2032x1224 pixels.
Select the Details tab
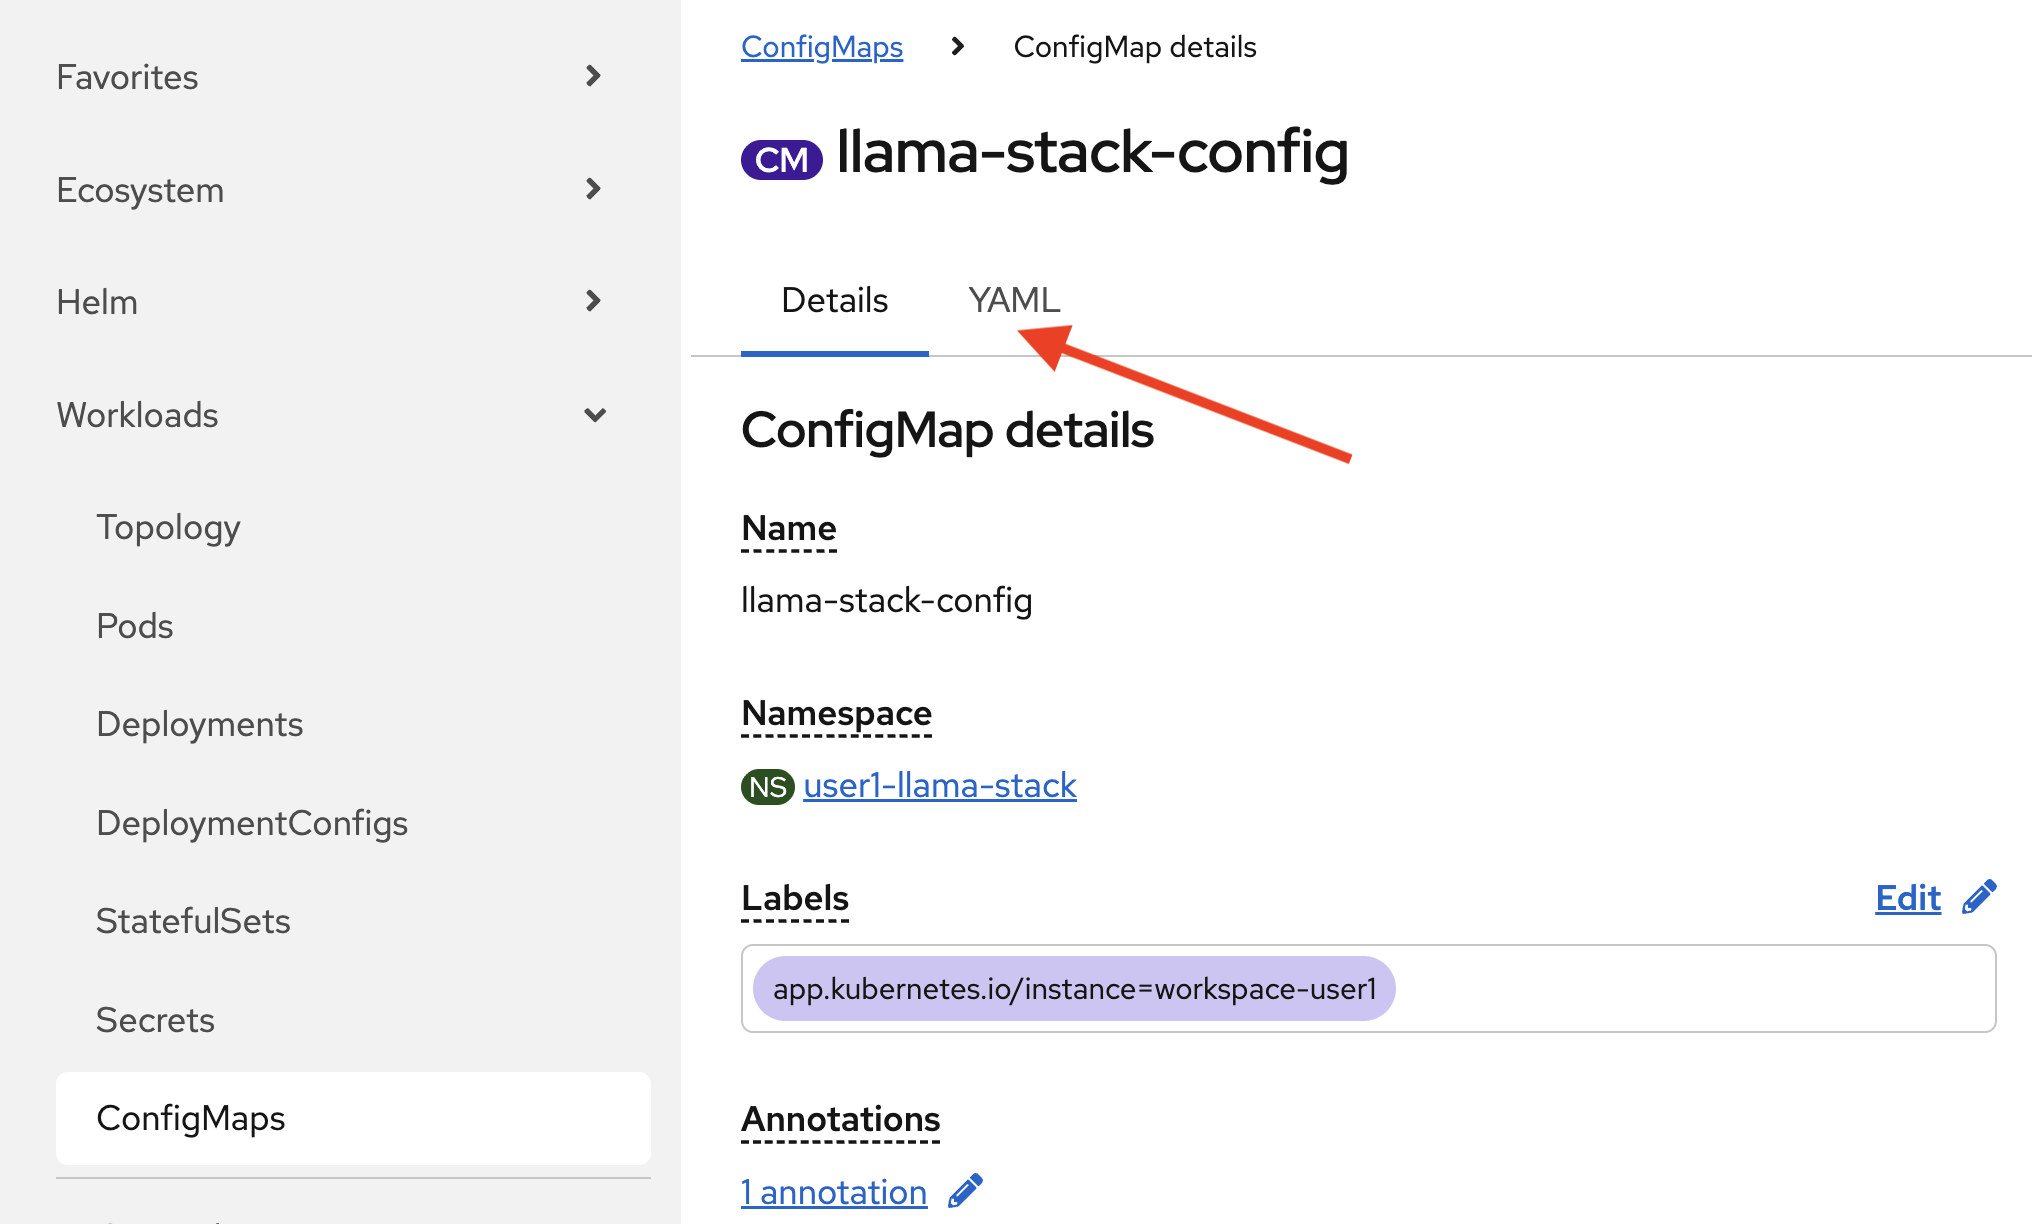point(834,299)
